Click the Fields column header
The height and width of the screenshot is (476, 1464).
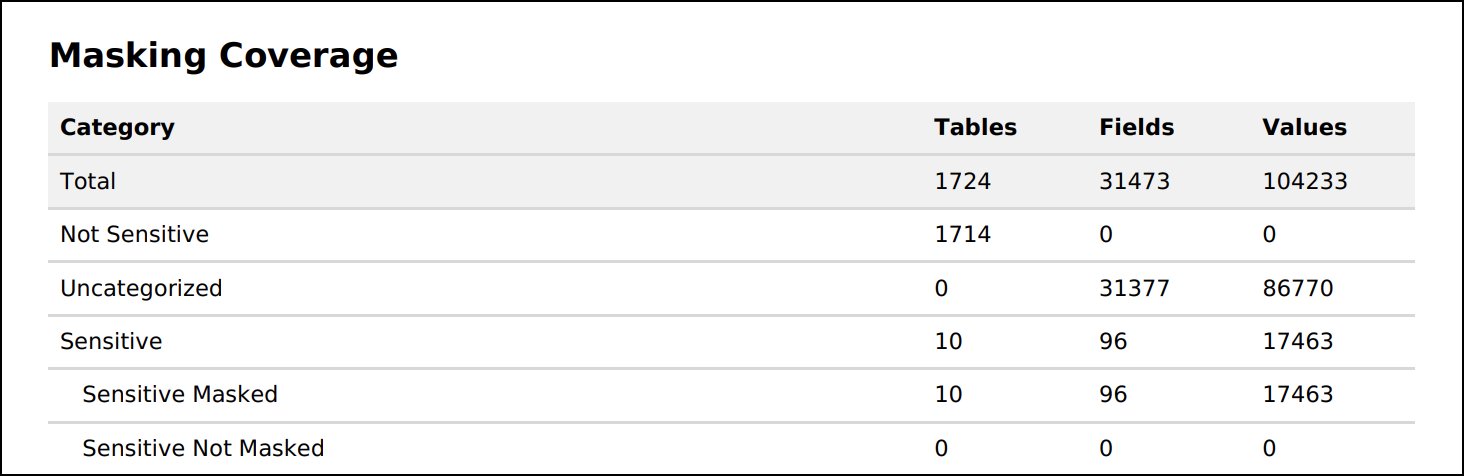point(1136,128)
